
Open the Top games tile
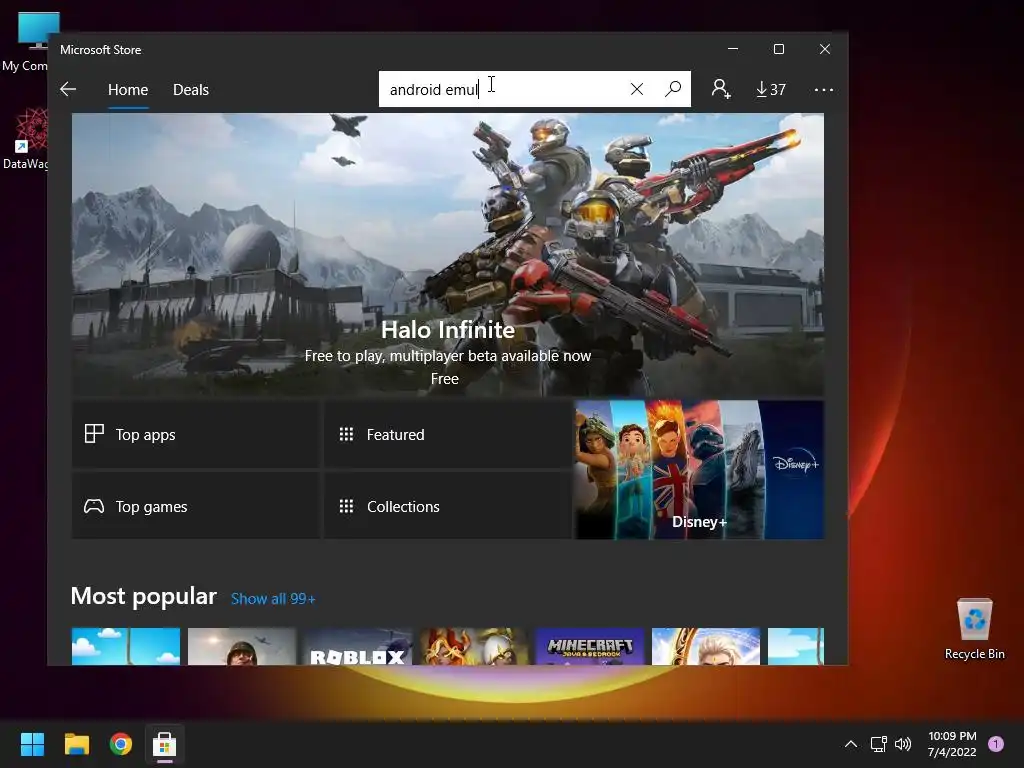pyautogui.click(x=196, y=506)
